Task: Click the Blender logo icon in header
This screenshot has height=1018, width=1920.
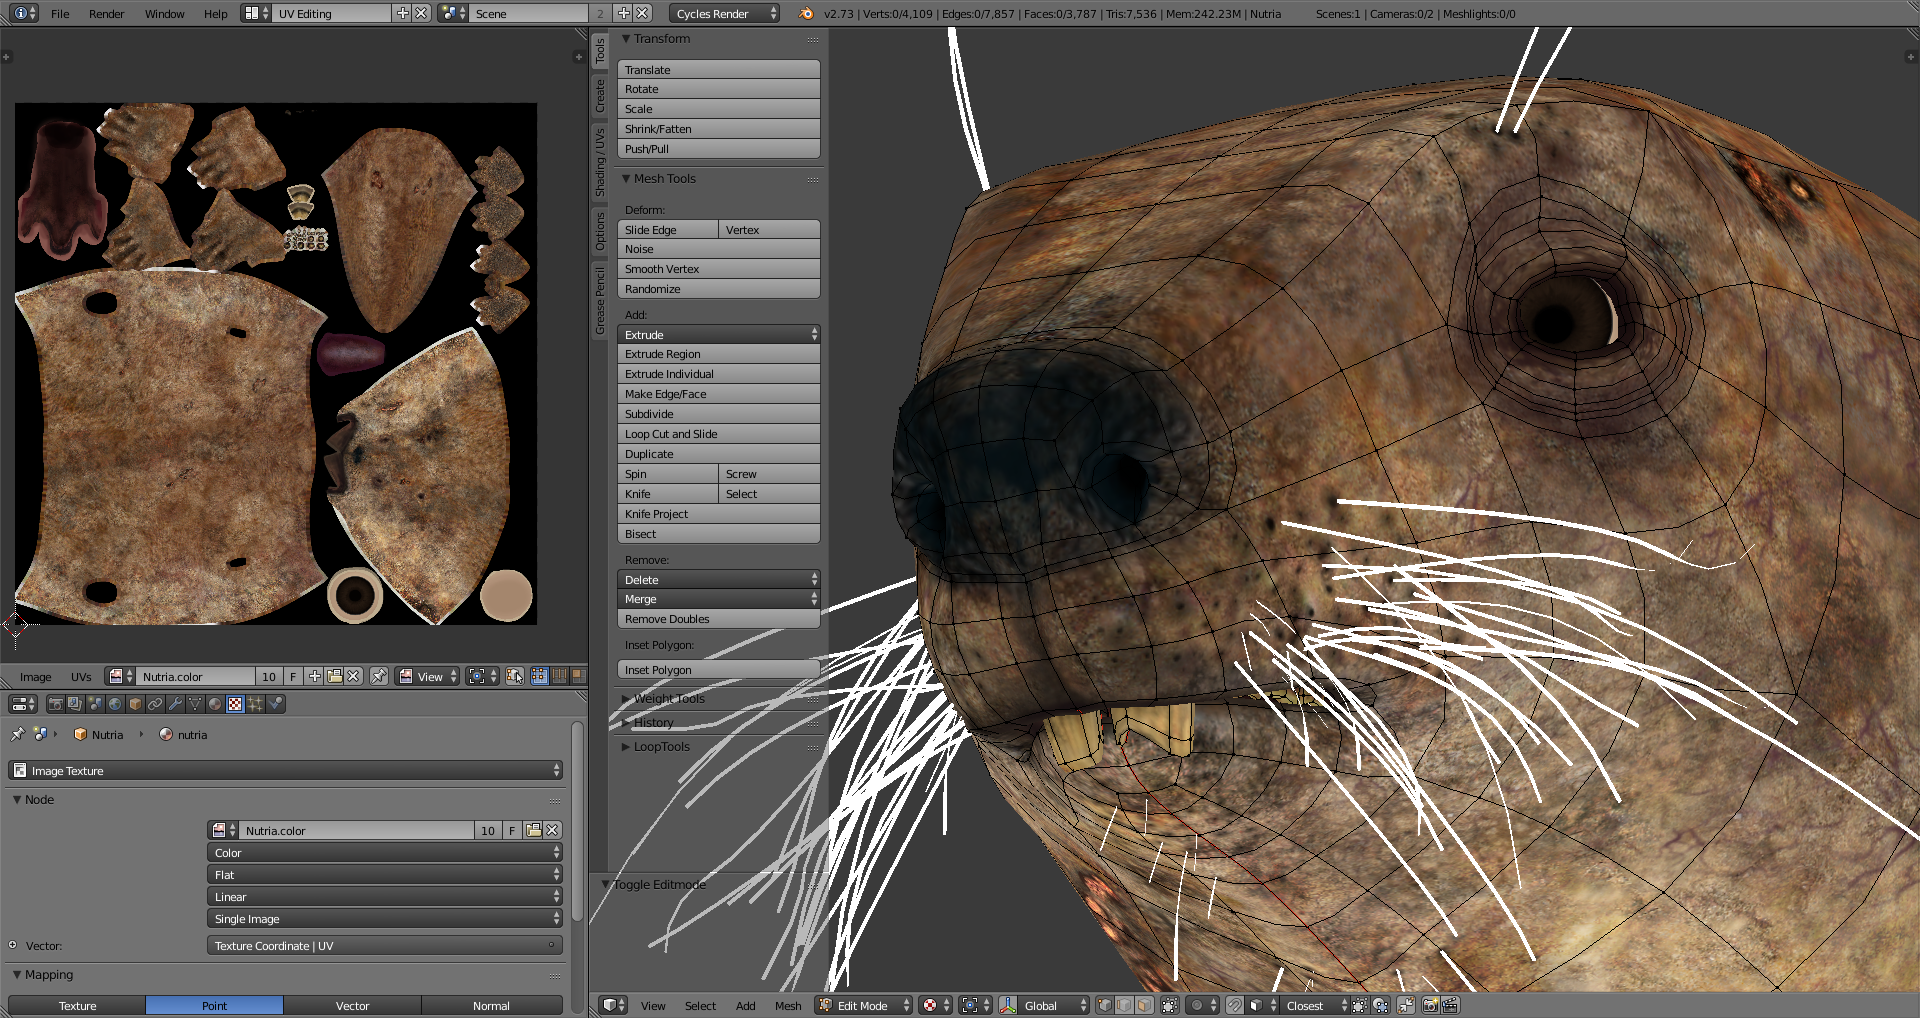Action: (x=806, y=14)
